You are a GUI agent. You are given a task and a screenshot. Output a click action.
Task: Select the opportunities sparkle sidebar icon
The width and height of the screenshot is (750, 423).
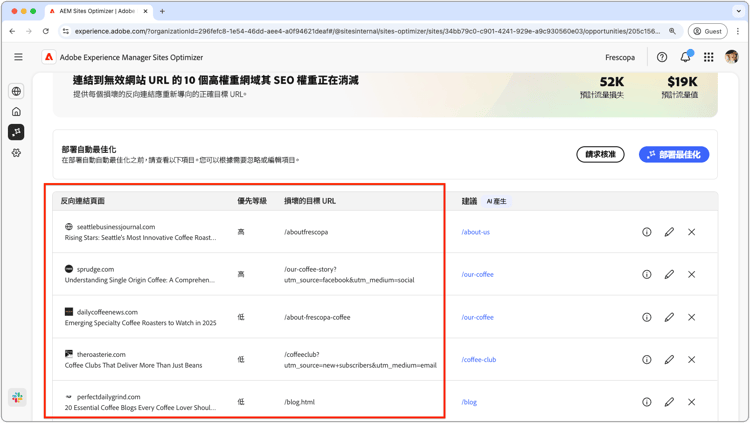pyautogui.click(x=16, y=132)
